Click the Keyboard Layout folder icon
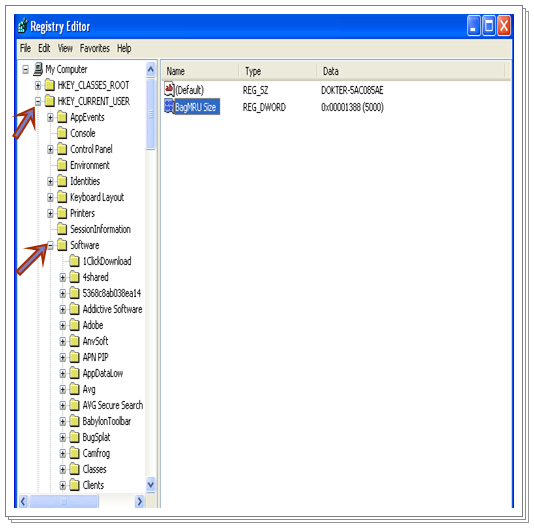The height and width of the screenshot is (528, 534). 62,197
